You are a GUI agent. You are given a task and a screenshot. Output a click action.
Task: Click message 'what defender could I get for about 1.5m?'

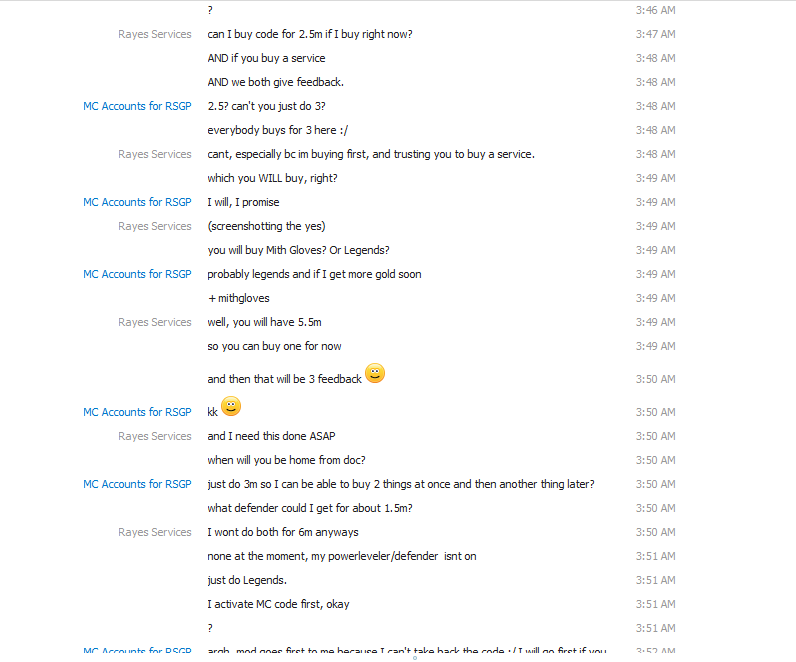tap(310, 508)
